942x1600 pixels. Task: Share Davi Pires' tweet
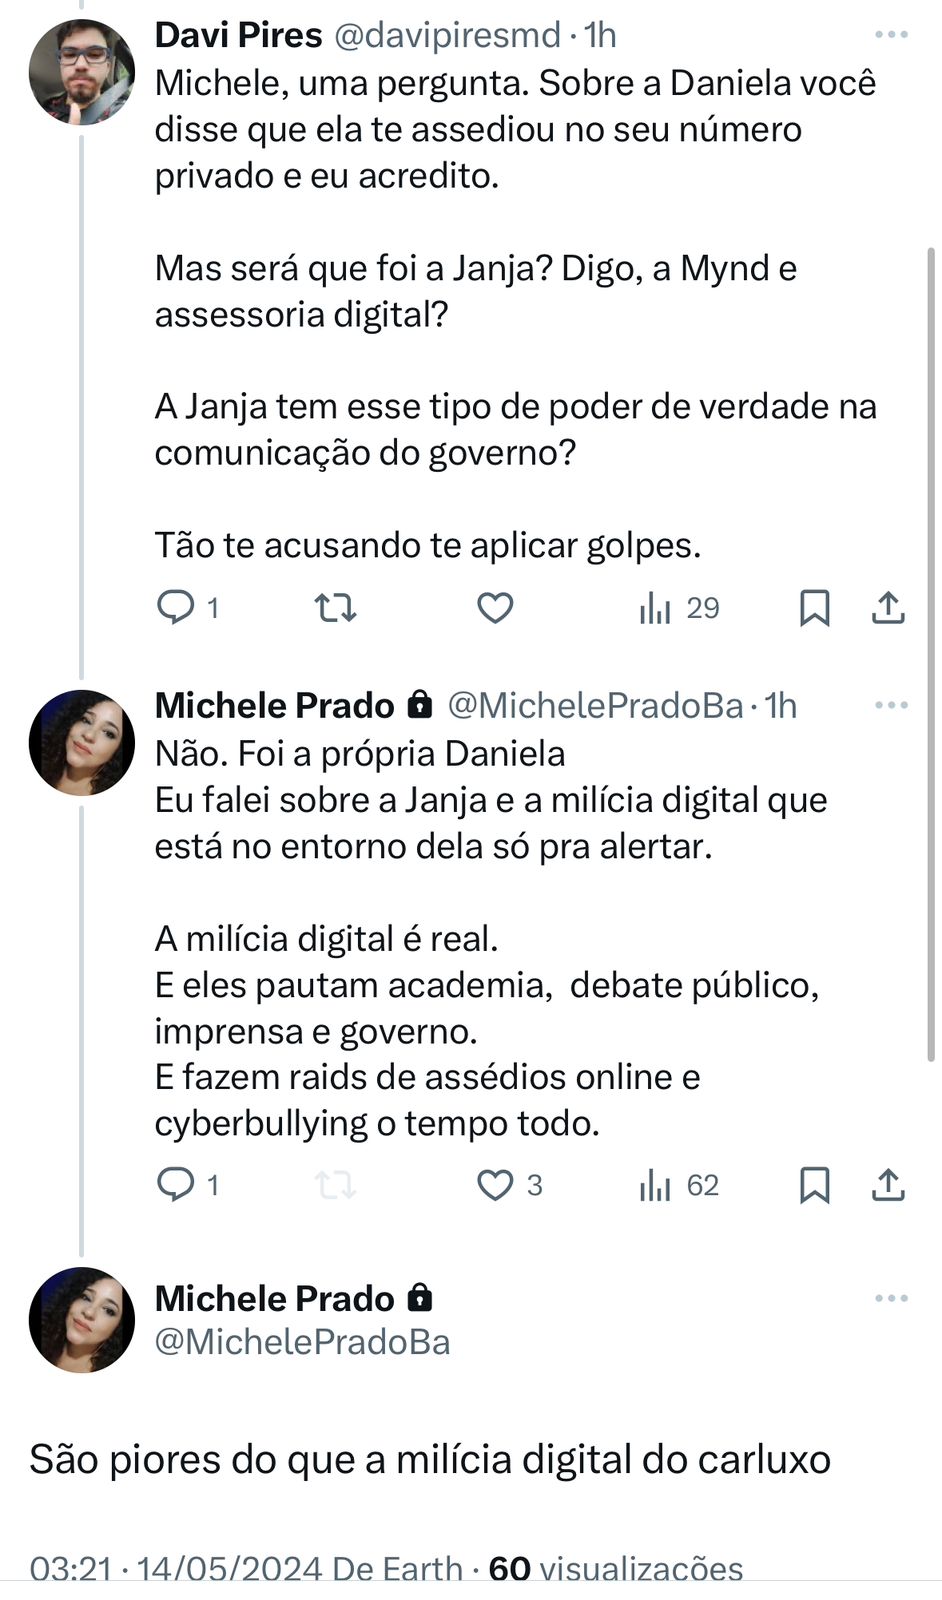[888, 607]
